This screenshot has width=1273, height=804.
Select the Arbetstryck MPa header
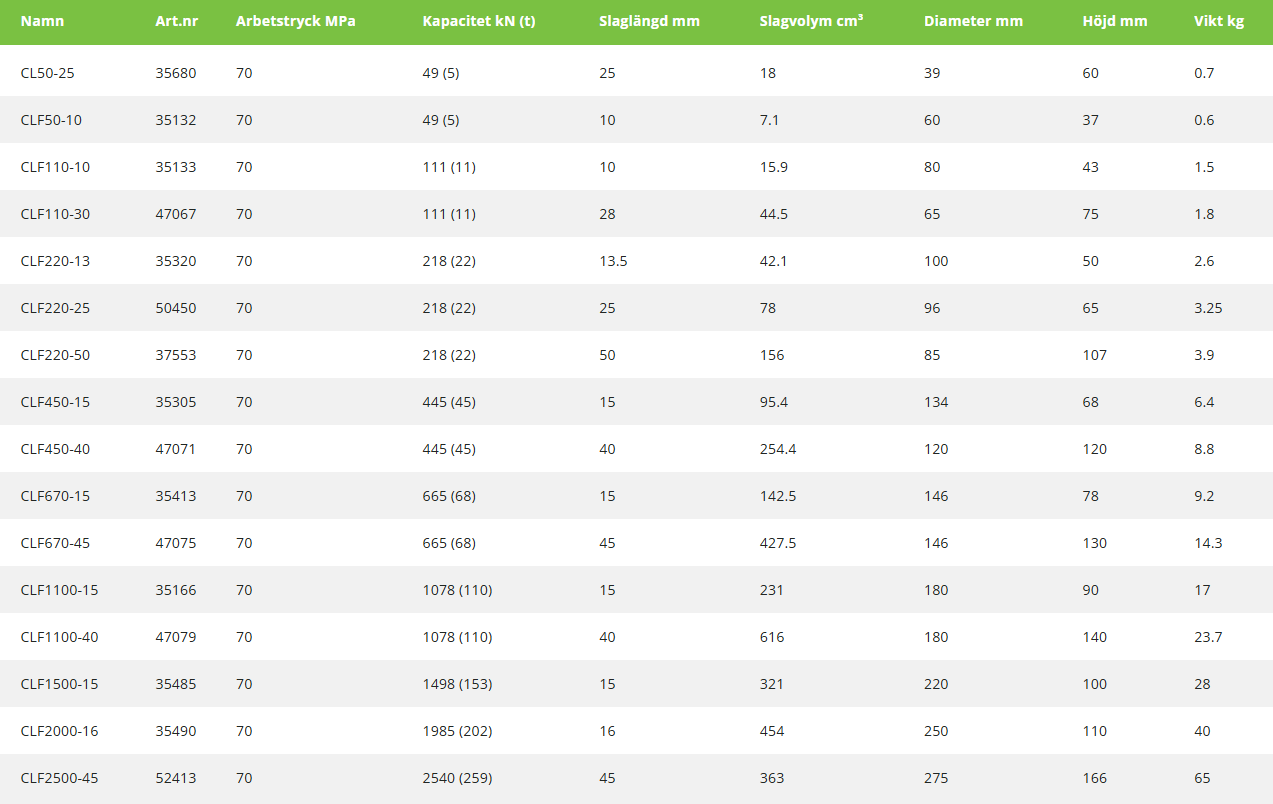(295, 21)
